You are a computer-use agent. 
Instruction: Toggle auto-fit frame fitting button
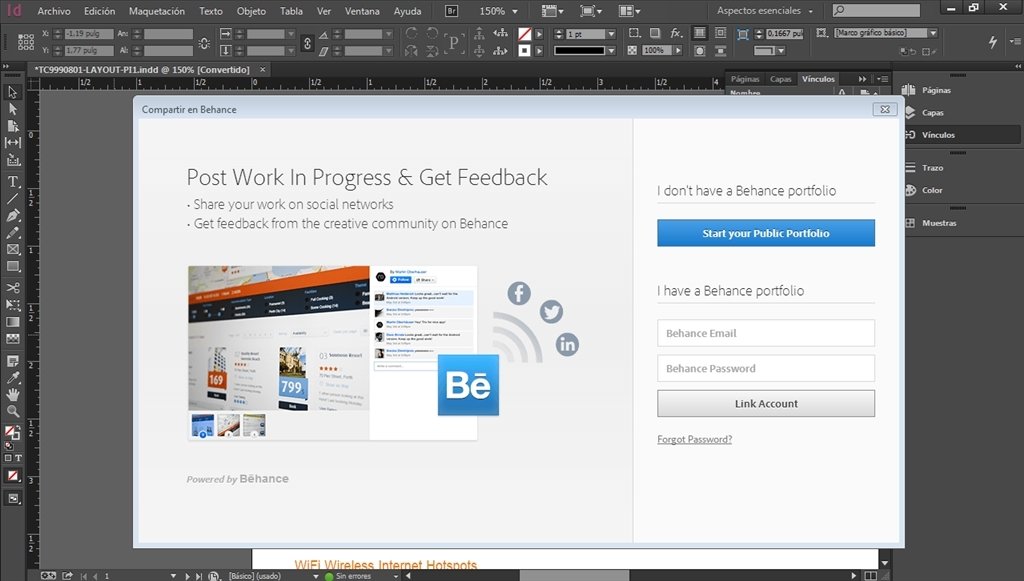(x=743, y=34)
